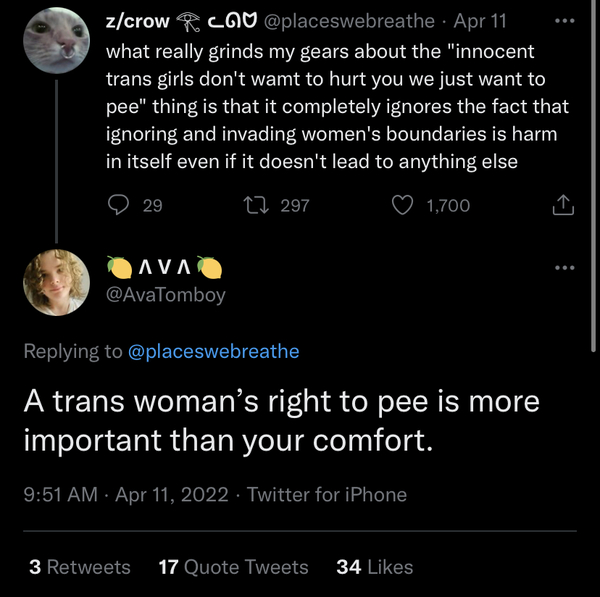Open AvaTomboy's profile photo
The image size is (600, 597).
[x=57, y=283]
